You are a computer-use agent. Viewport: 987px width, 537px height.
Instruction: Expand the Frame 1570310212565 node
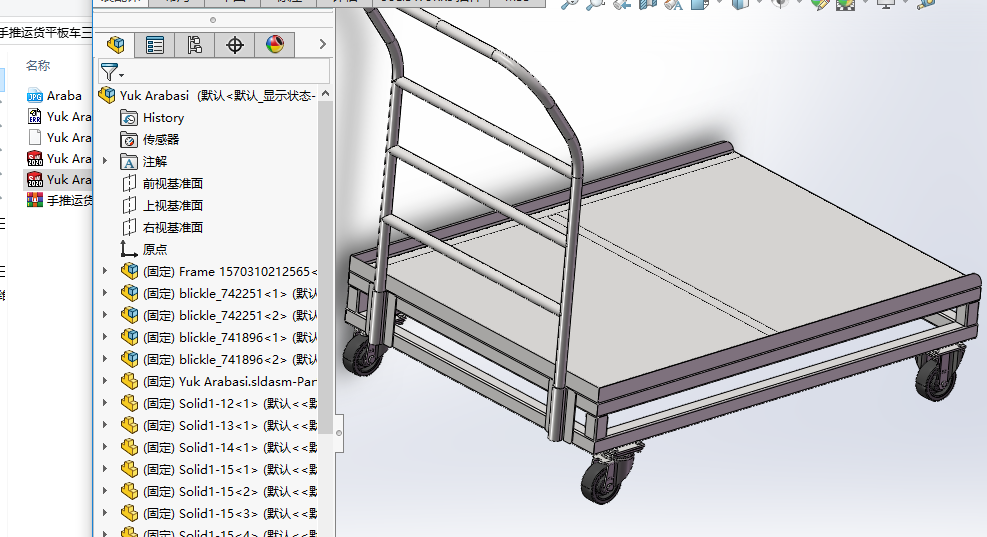point(105,271)
